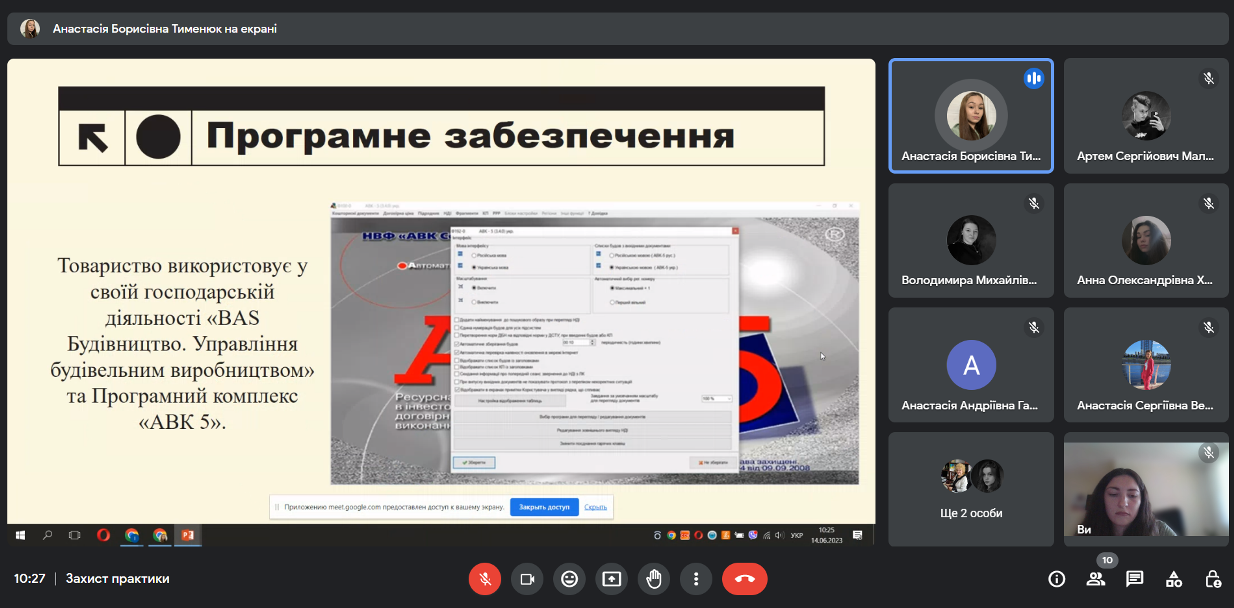Image resolution: width=1234 pixels, height=608 pixels.
Task: Open 'Кошторисні документи' menu in АВК window
Action: [356, 213]
